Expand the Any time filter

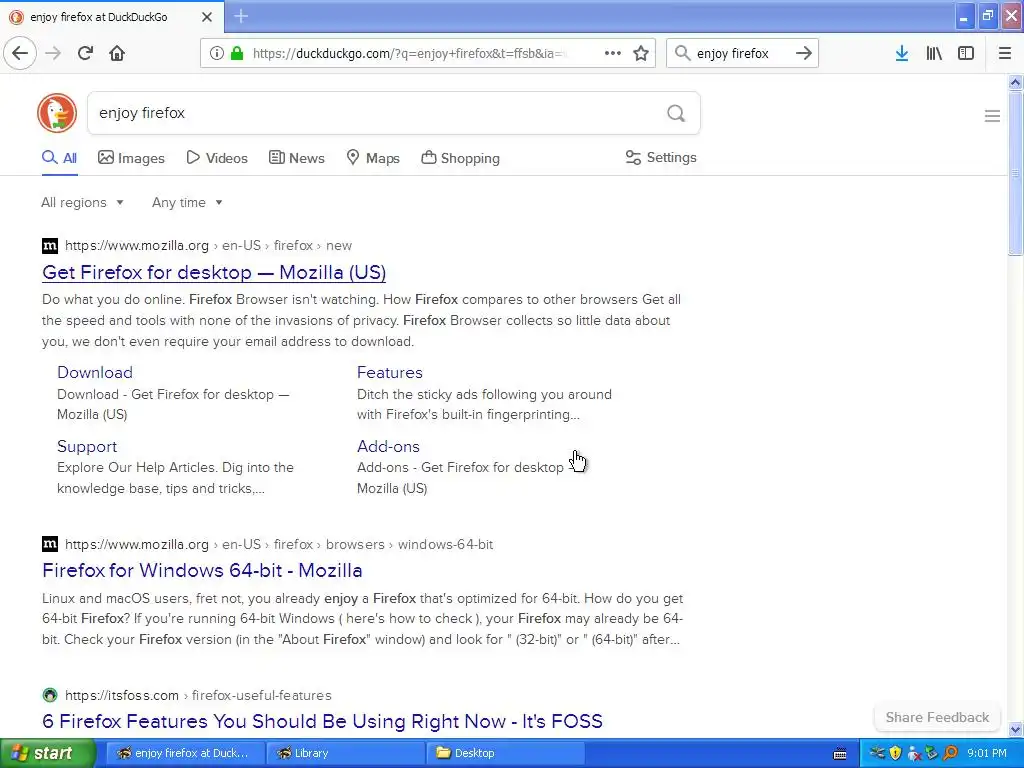click(x=187, y=202)
